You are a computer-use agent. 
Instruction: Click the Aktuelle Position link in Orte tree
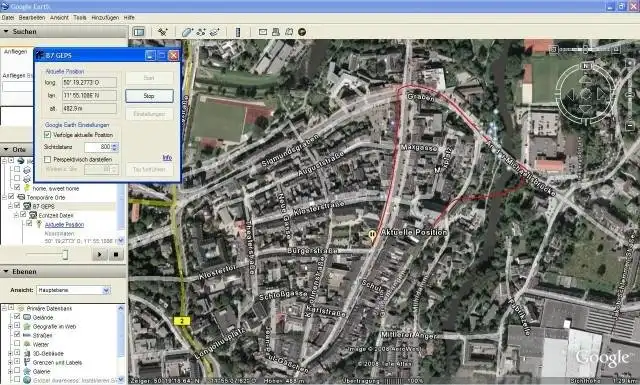point(64,225)
